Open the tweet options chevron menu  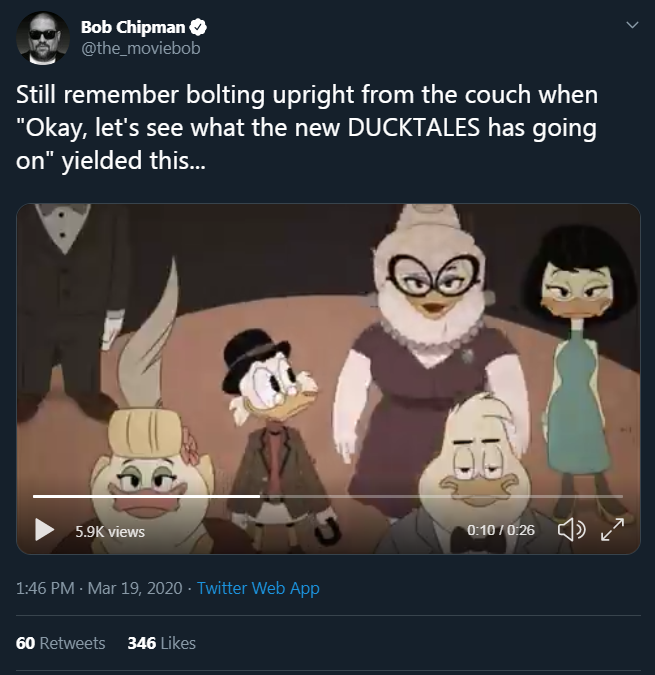pyautogui.click(x=632, y=25)
